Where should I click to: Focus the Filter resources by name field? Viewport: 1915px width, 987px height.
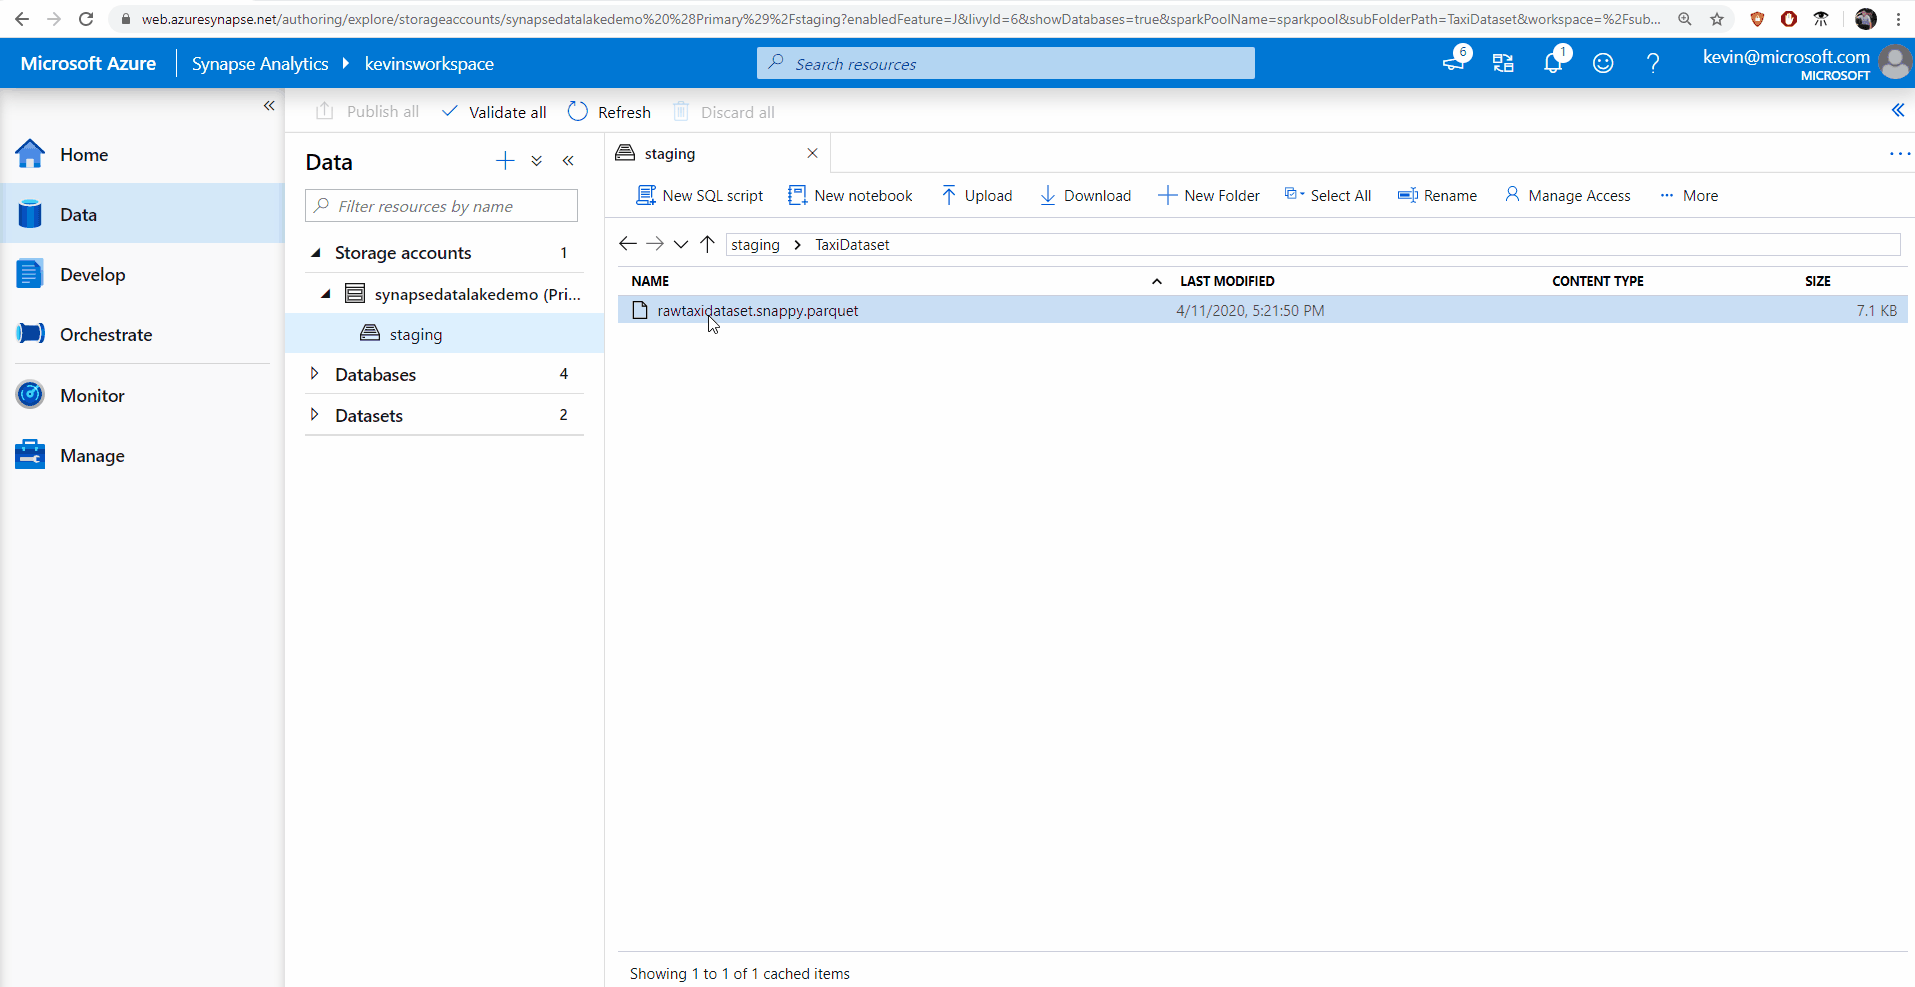pos(441,206)
